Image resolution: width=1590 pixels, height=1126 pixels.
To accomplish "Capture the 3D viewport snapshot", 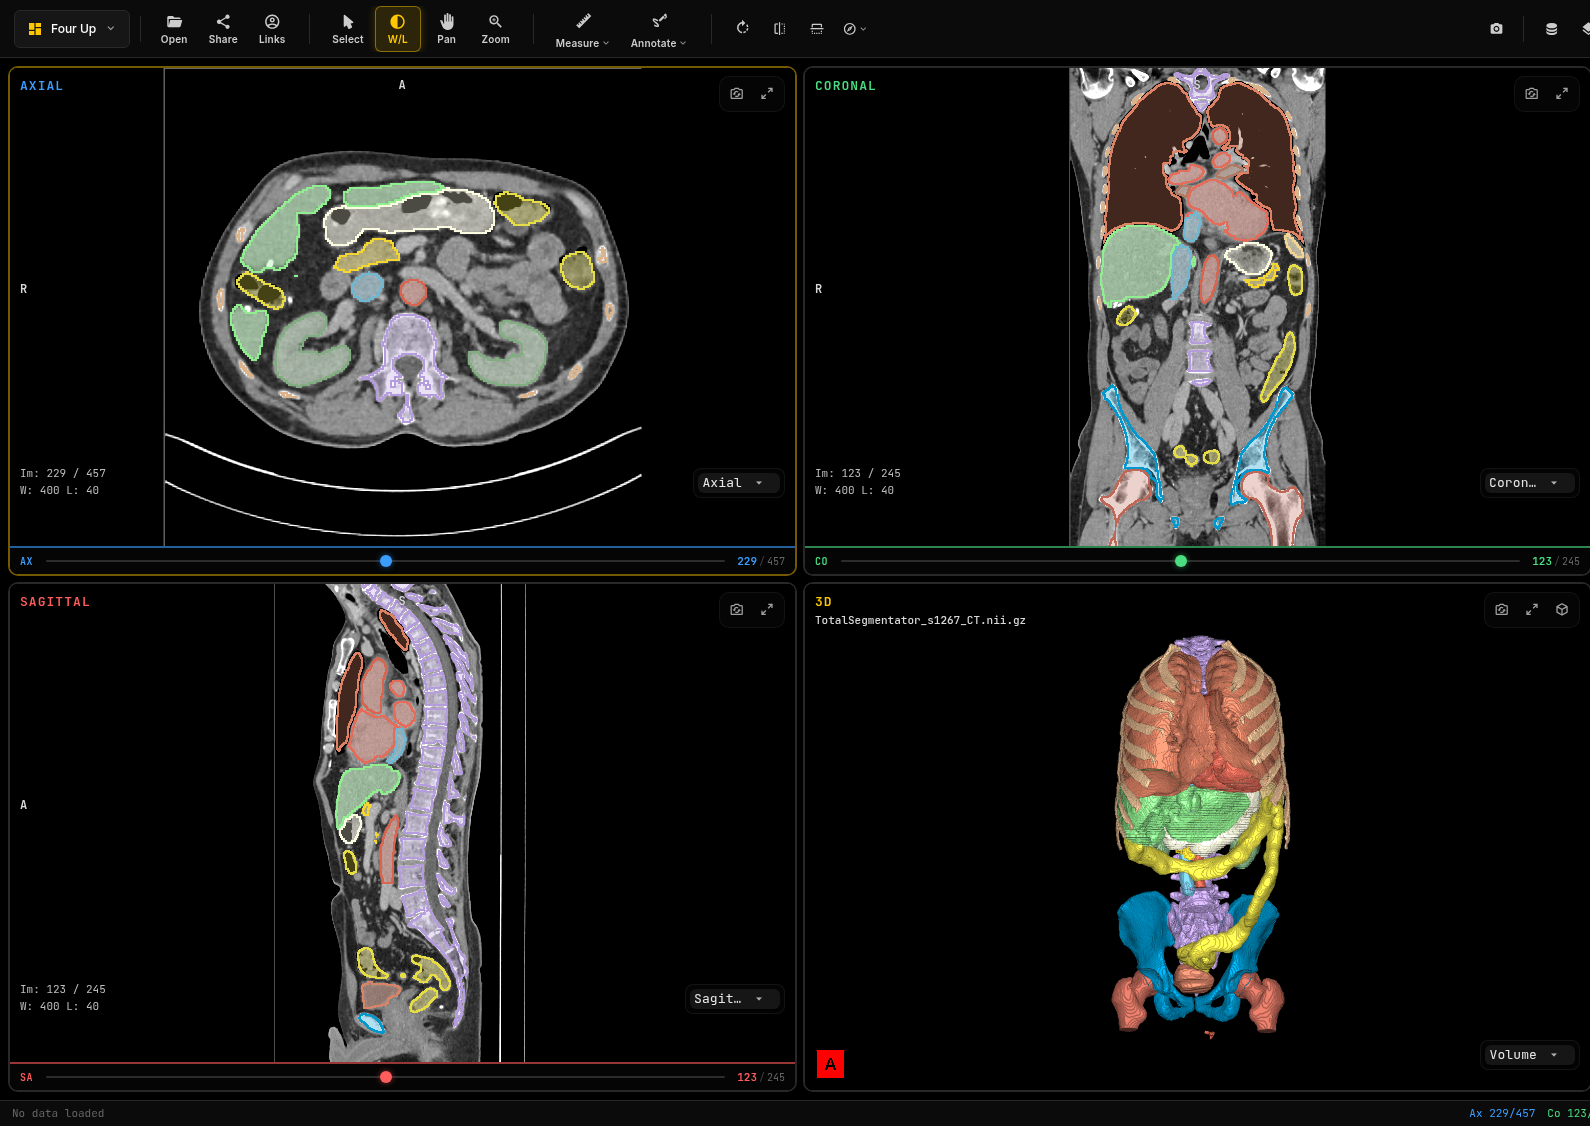I will 1502,609.
